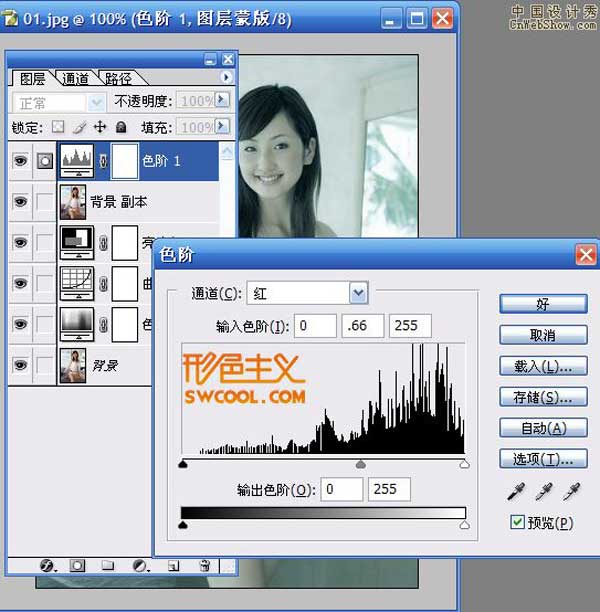Screen dimensions: 600x612
Task: Create a new layer group folder
Action: point(108,565)
